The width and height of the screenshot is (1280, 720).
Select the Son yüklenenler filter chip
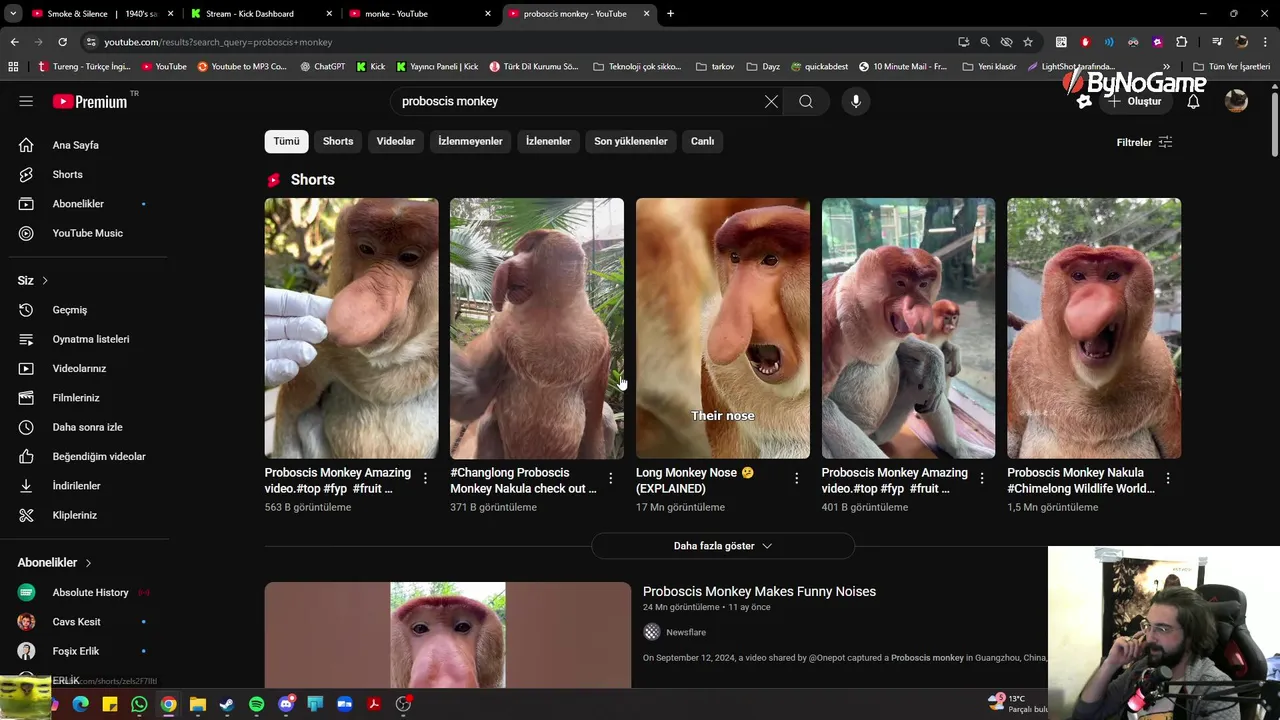point(631,141)
